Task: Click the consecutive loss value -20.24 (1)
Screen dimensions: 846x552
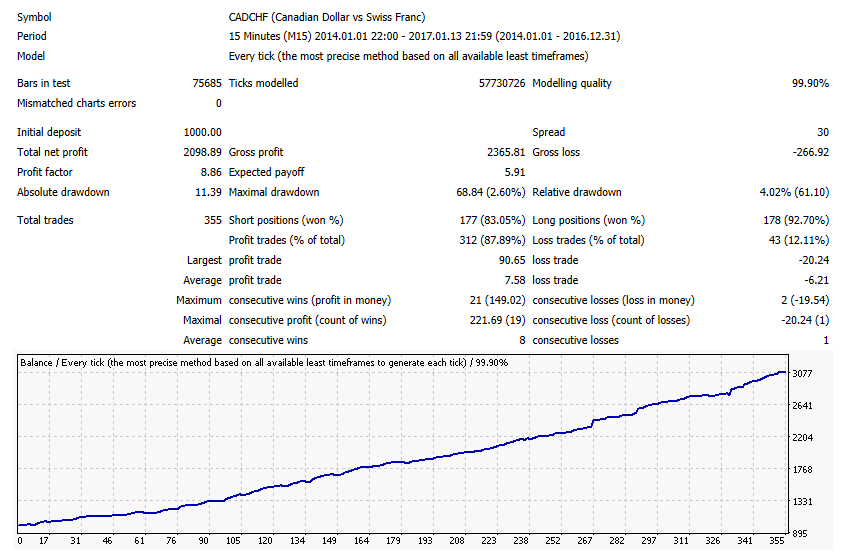Action: 805,320
